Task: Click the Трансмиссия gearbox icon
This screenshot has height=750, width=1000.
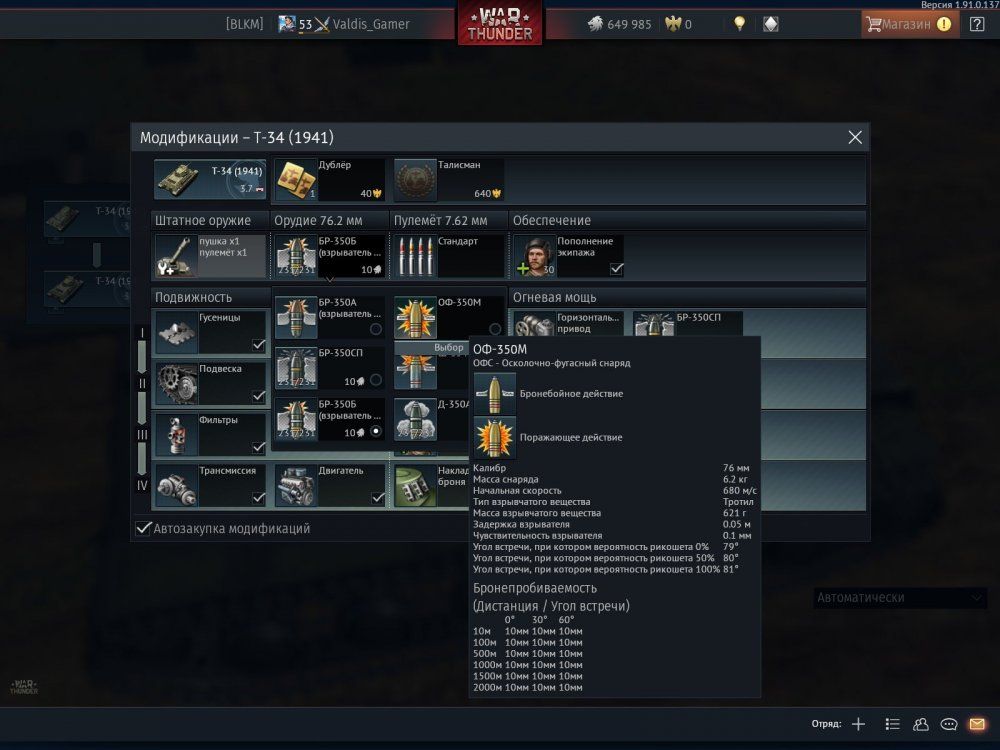Action: point(175,485)
